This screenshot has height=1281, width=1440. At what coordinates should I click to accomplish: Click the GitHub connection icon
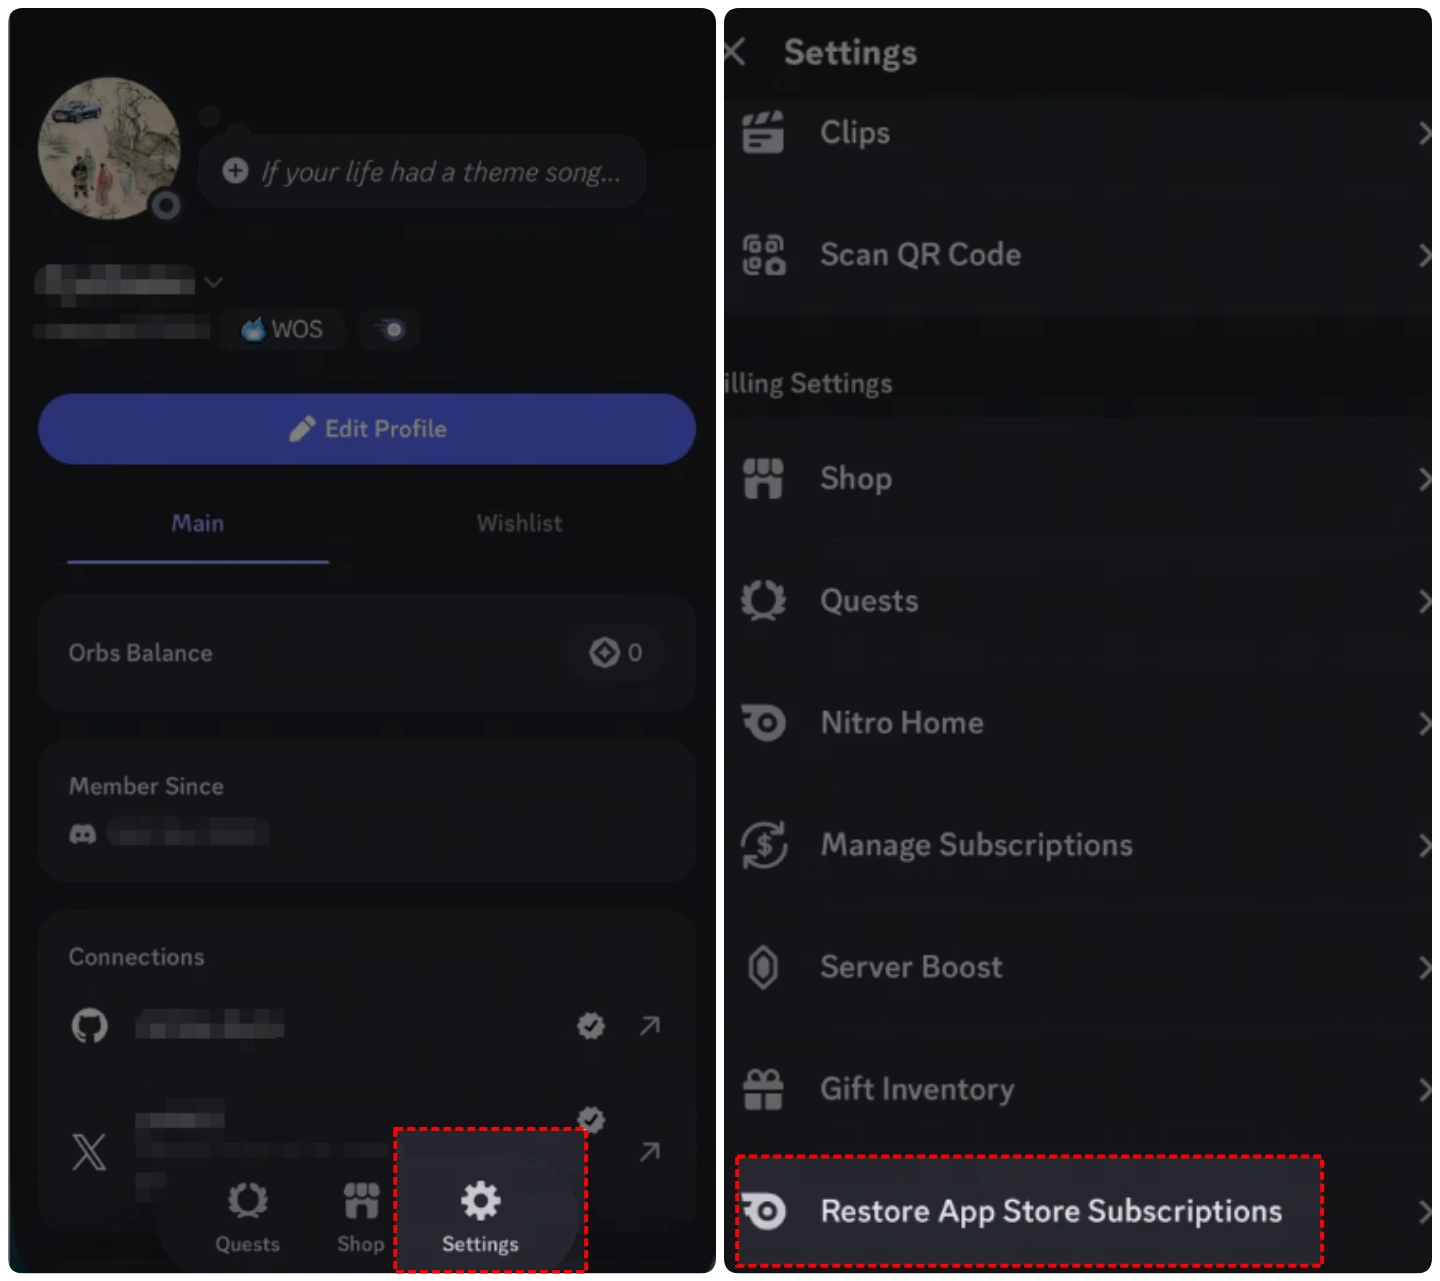[x=89, y=1026]
